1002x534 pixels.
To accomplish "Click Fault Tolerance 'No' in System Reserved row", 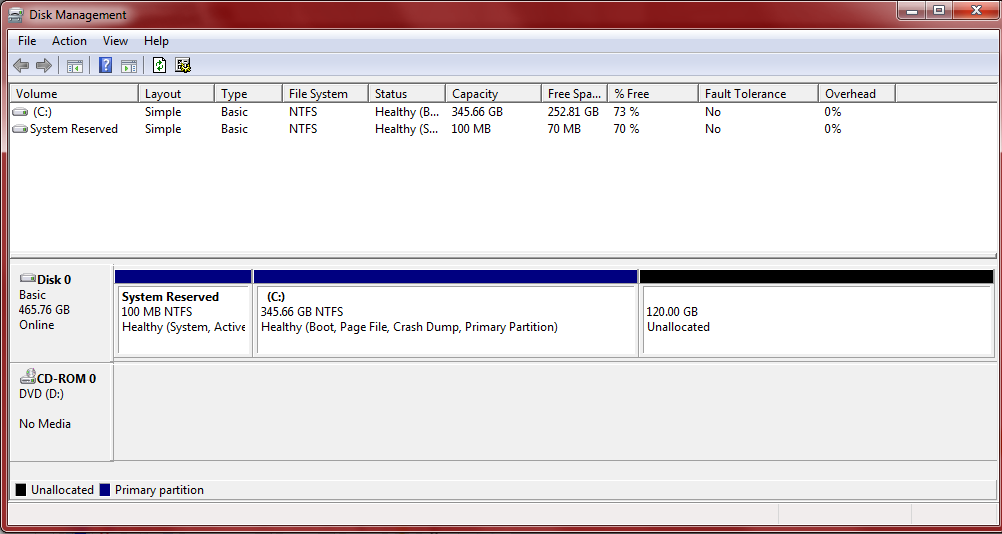I will pos(713,129).
